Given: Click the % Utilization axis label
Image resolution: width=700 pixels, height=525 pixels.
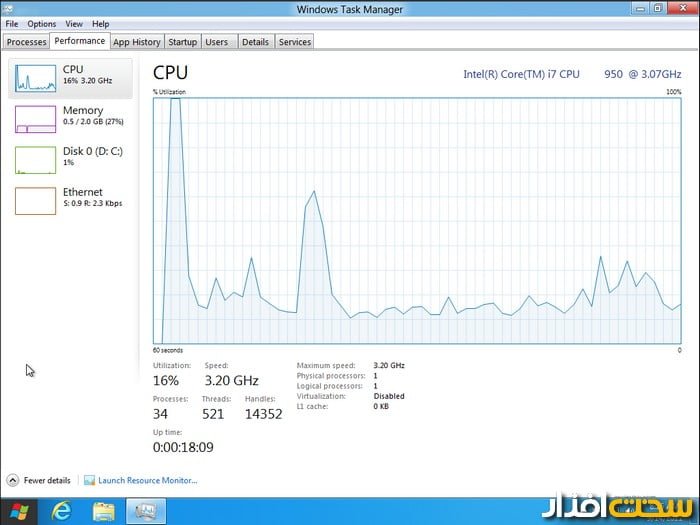Looking at the screenshot, I should 169,92.
